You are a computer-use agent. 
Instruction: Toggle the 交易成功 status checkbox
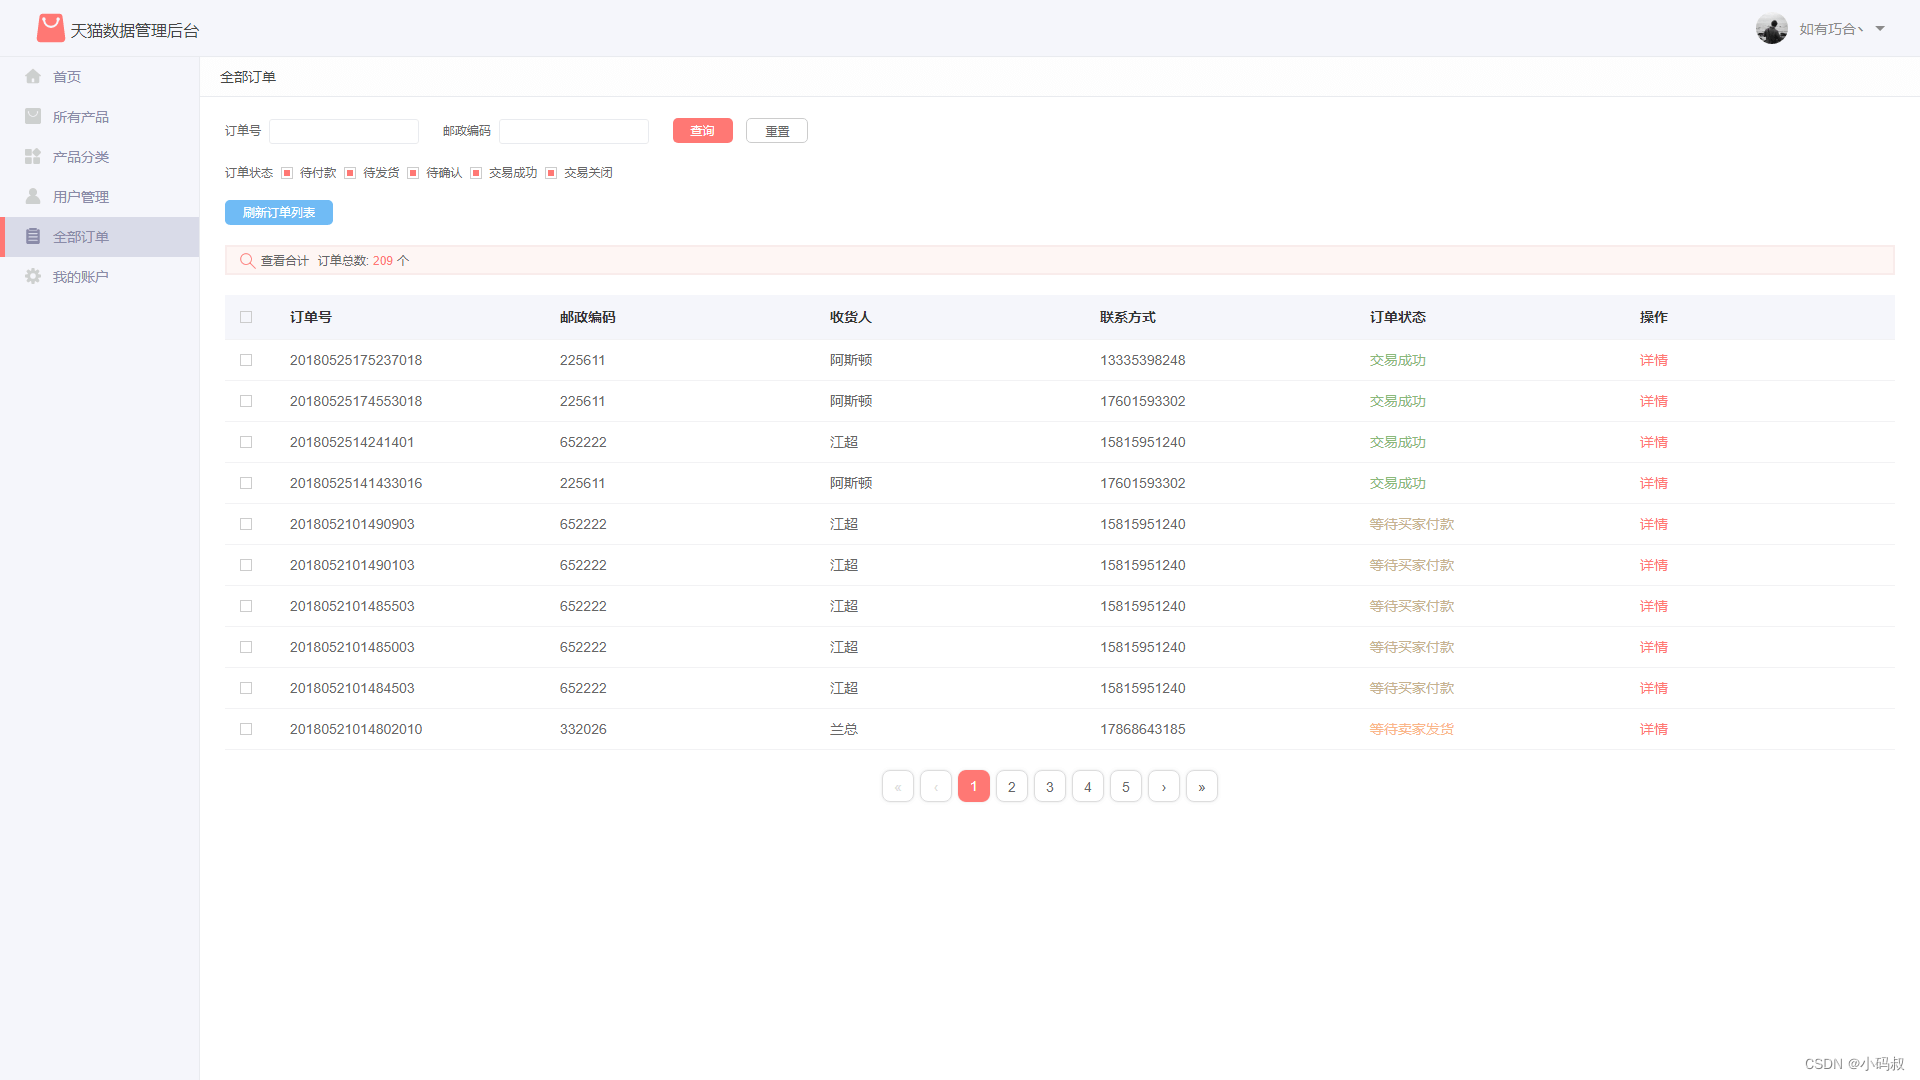[x=476, y=173]
